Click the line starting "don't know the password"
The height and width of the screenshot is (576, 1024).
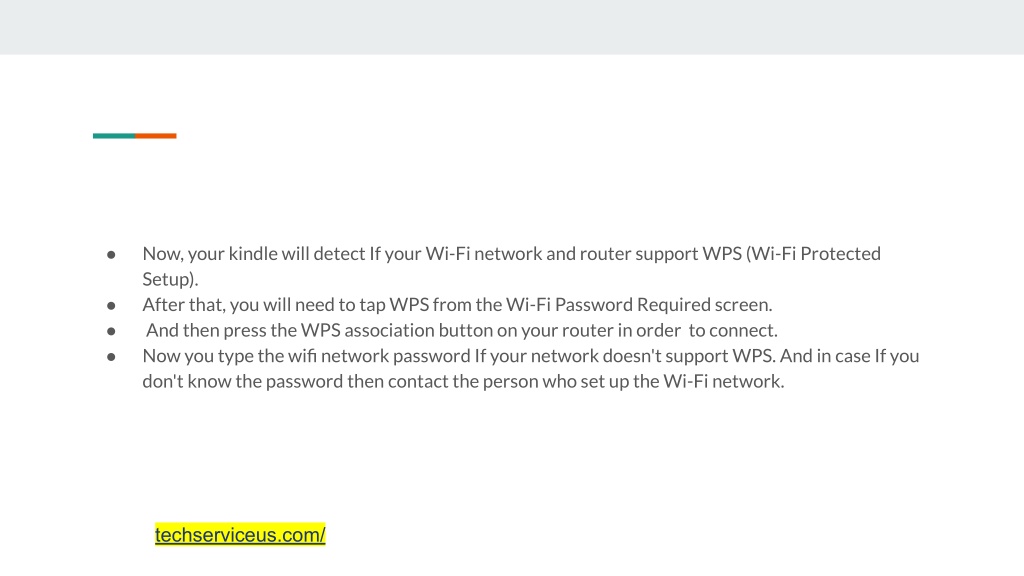(463, 381)
